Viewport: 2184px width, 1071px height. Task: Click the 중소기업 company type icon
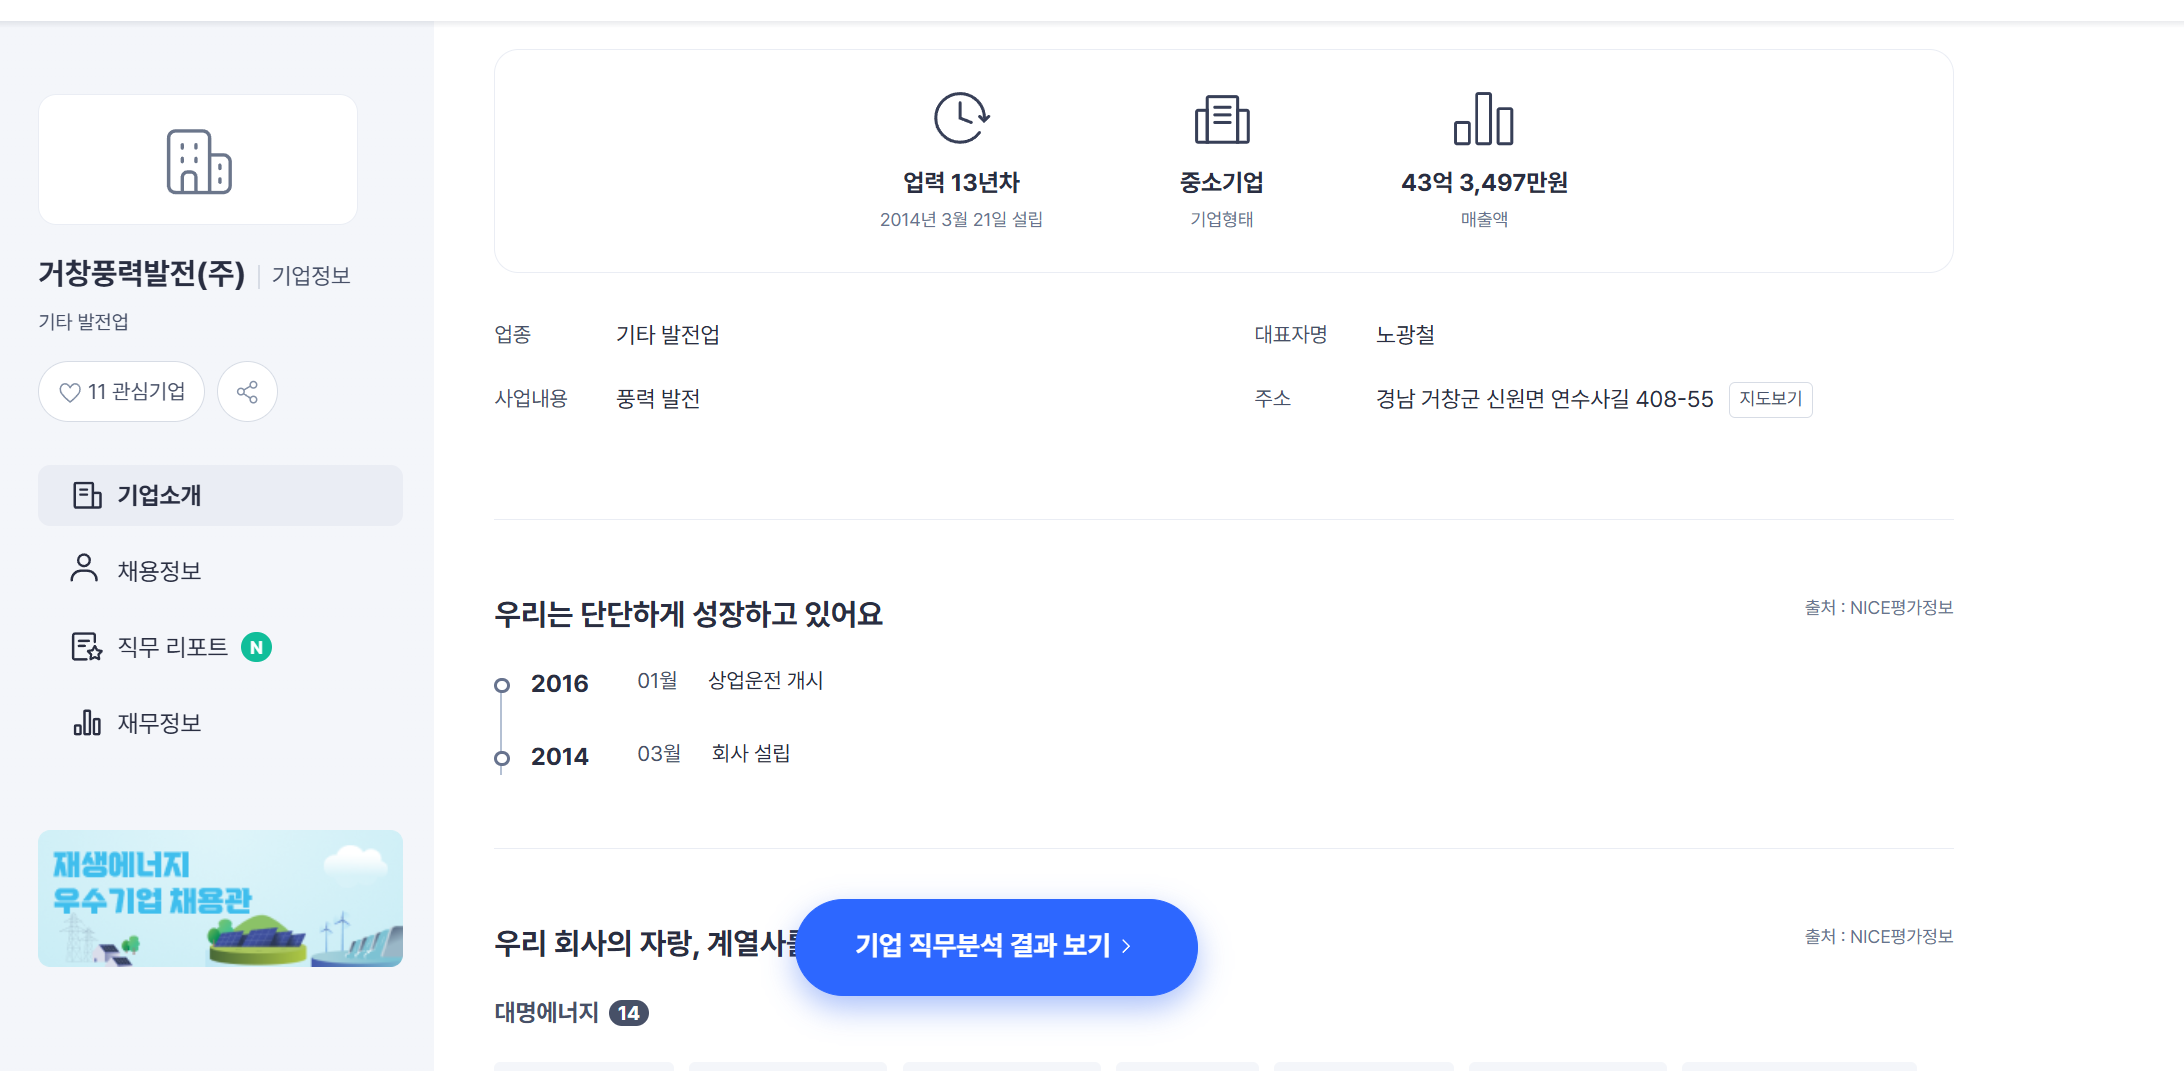click(x=1222, y=120)
